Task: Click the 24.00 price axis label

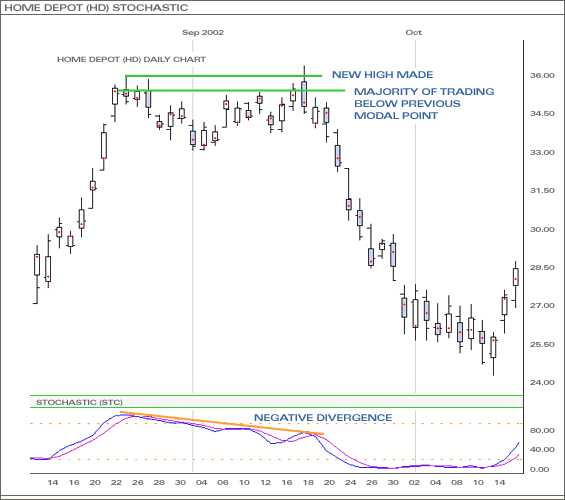Action: [542, 383]
